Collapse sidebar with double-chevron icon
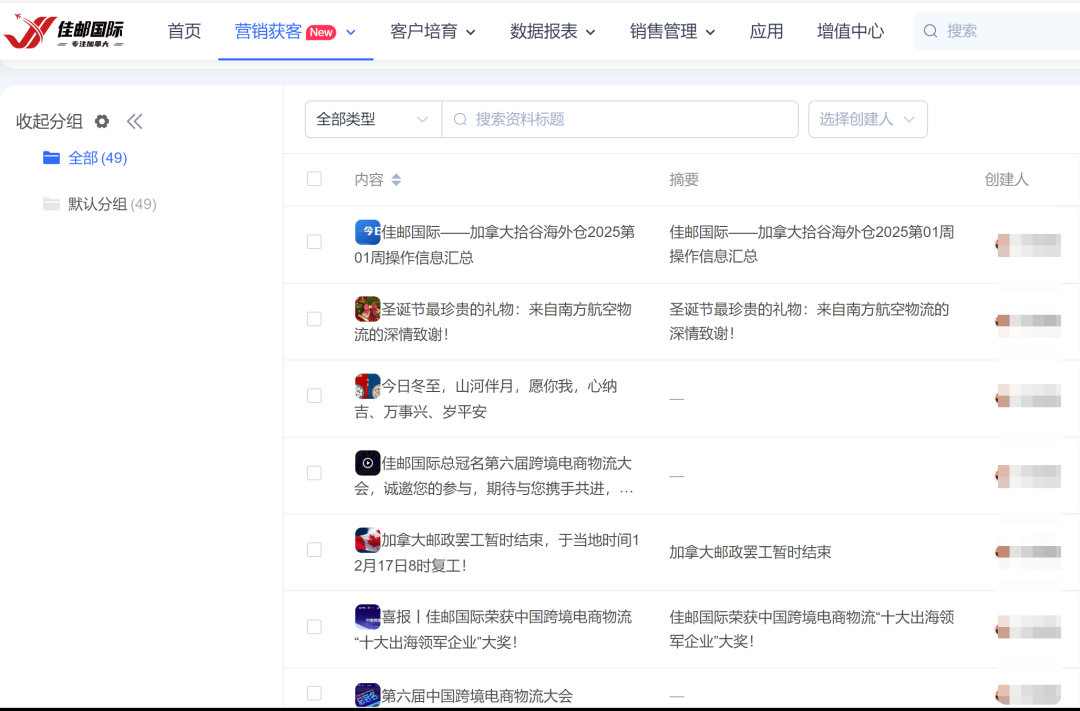Viewport: 1080px width, 711px height. pyautogui.click(x=135, y=121)
